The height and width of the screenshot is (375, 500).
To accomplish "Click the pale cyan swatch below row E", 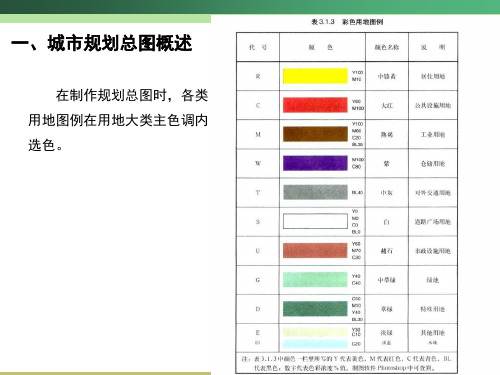I will (315, 344).
